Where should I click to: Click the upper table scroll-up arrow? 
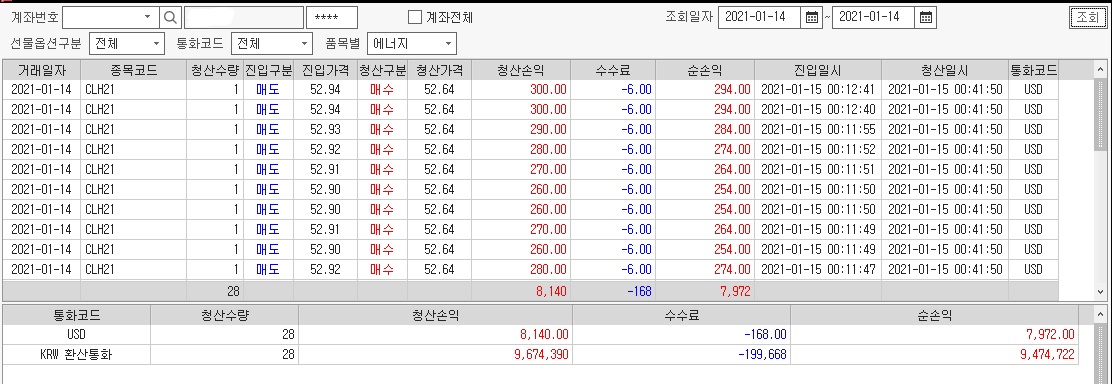(1101, 70)
